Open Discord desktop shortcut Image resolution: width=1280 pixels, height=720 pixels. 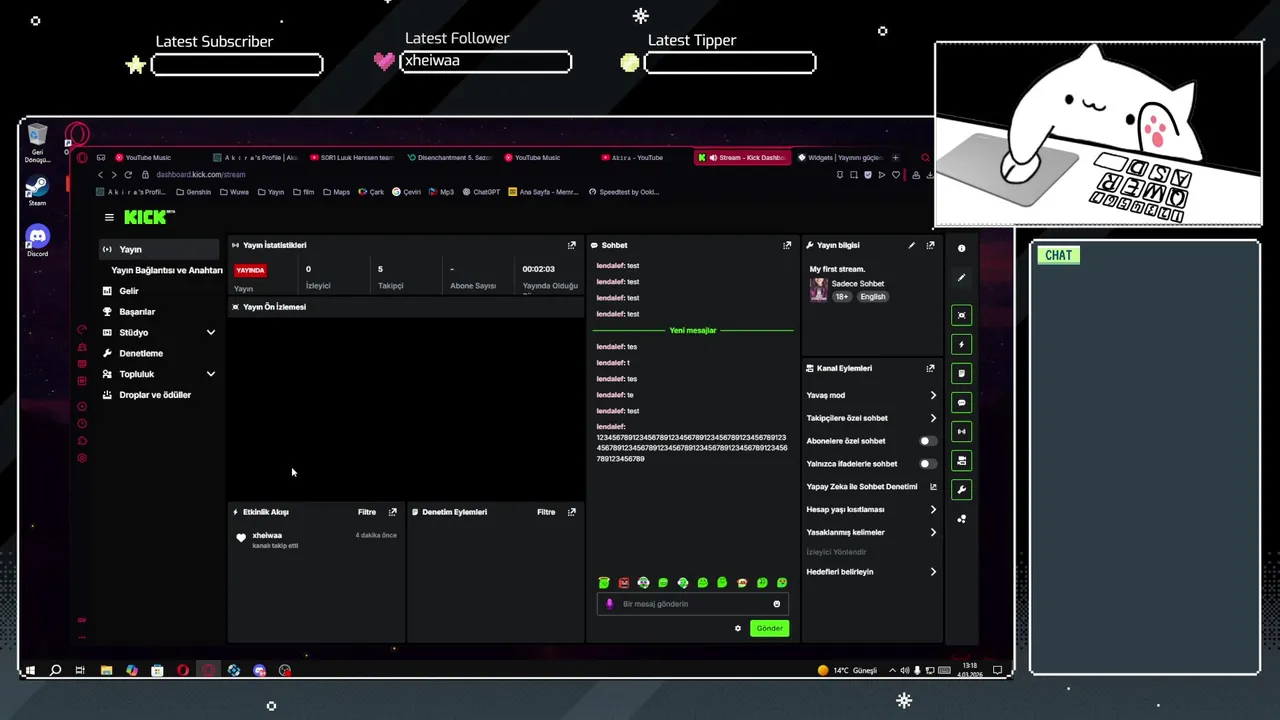[37, 241]
